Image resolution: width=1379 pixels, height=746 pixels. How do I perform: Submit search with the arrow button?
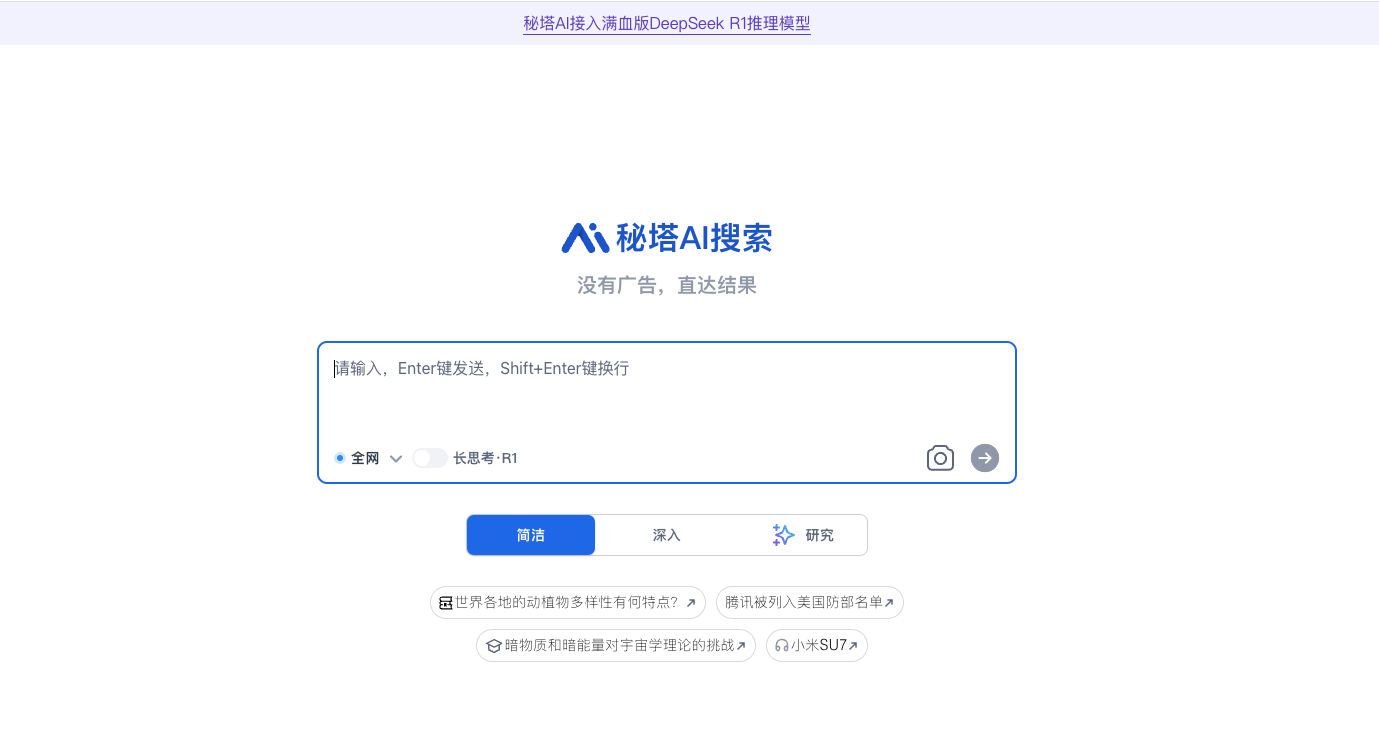tap(985, 458)
